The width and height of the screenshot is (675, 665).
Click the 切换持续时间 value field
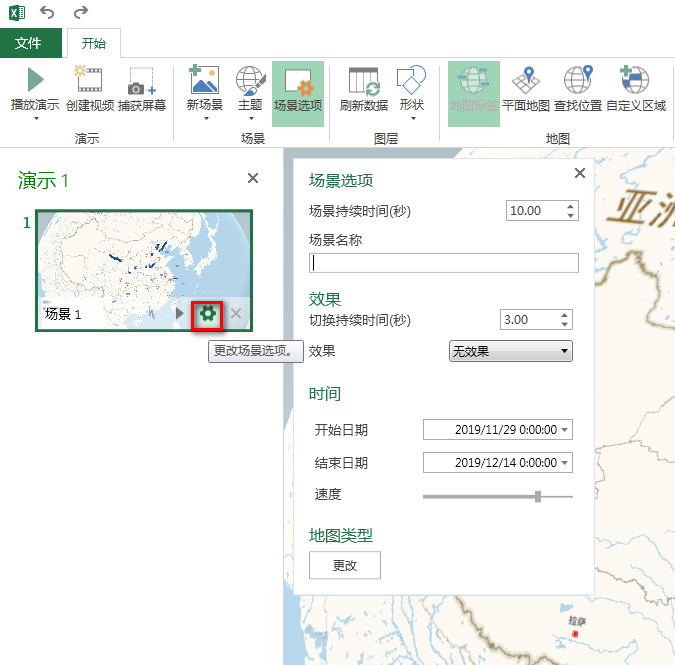click(528, 320)
